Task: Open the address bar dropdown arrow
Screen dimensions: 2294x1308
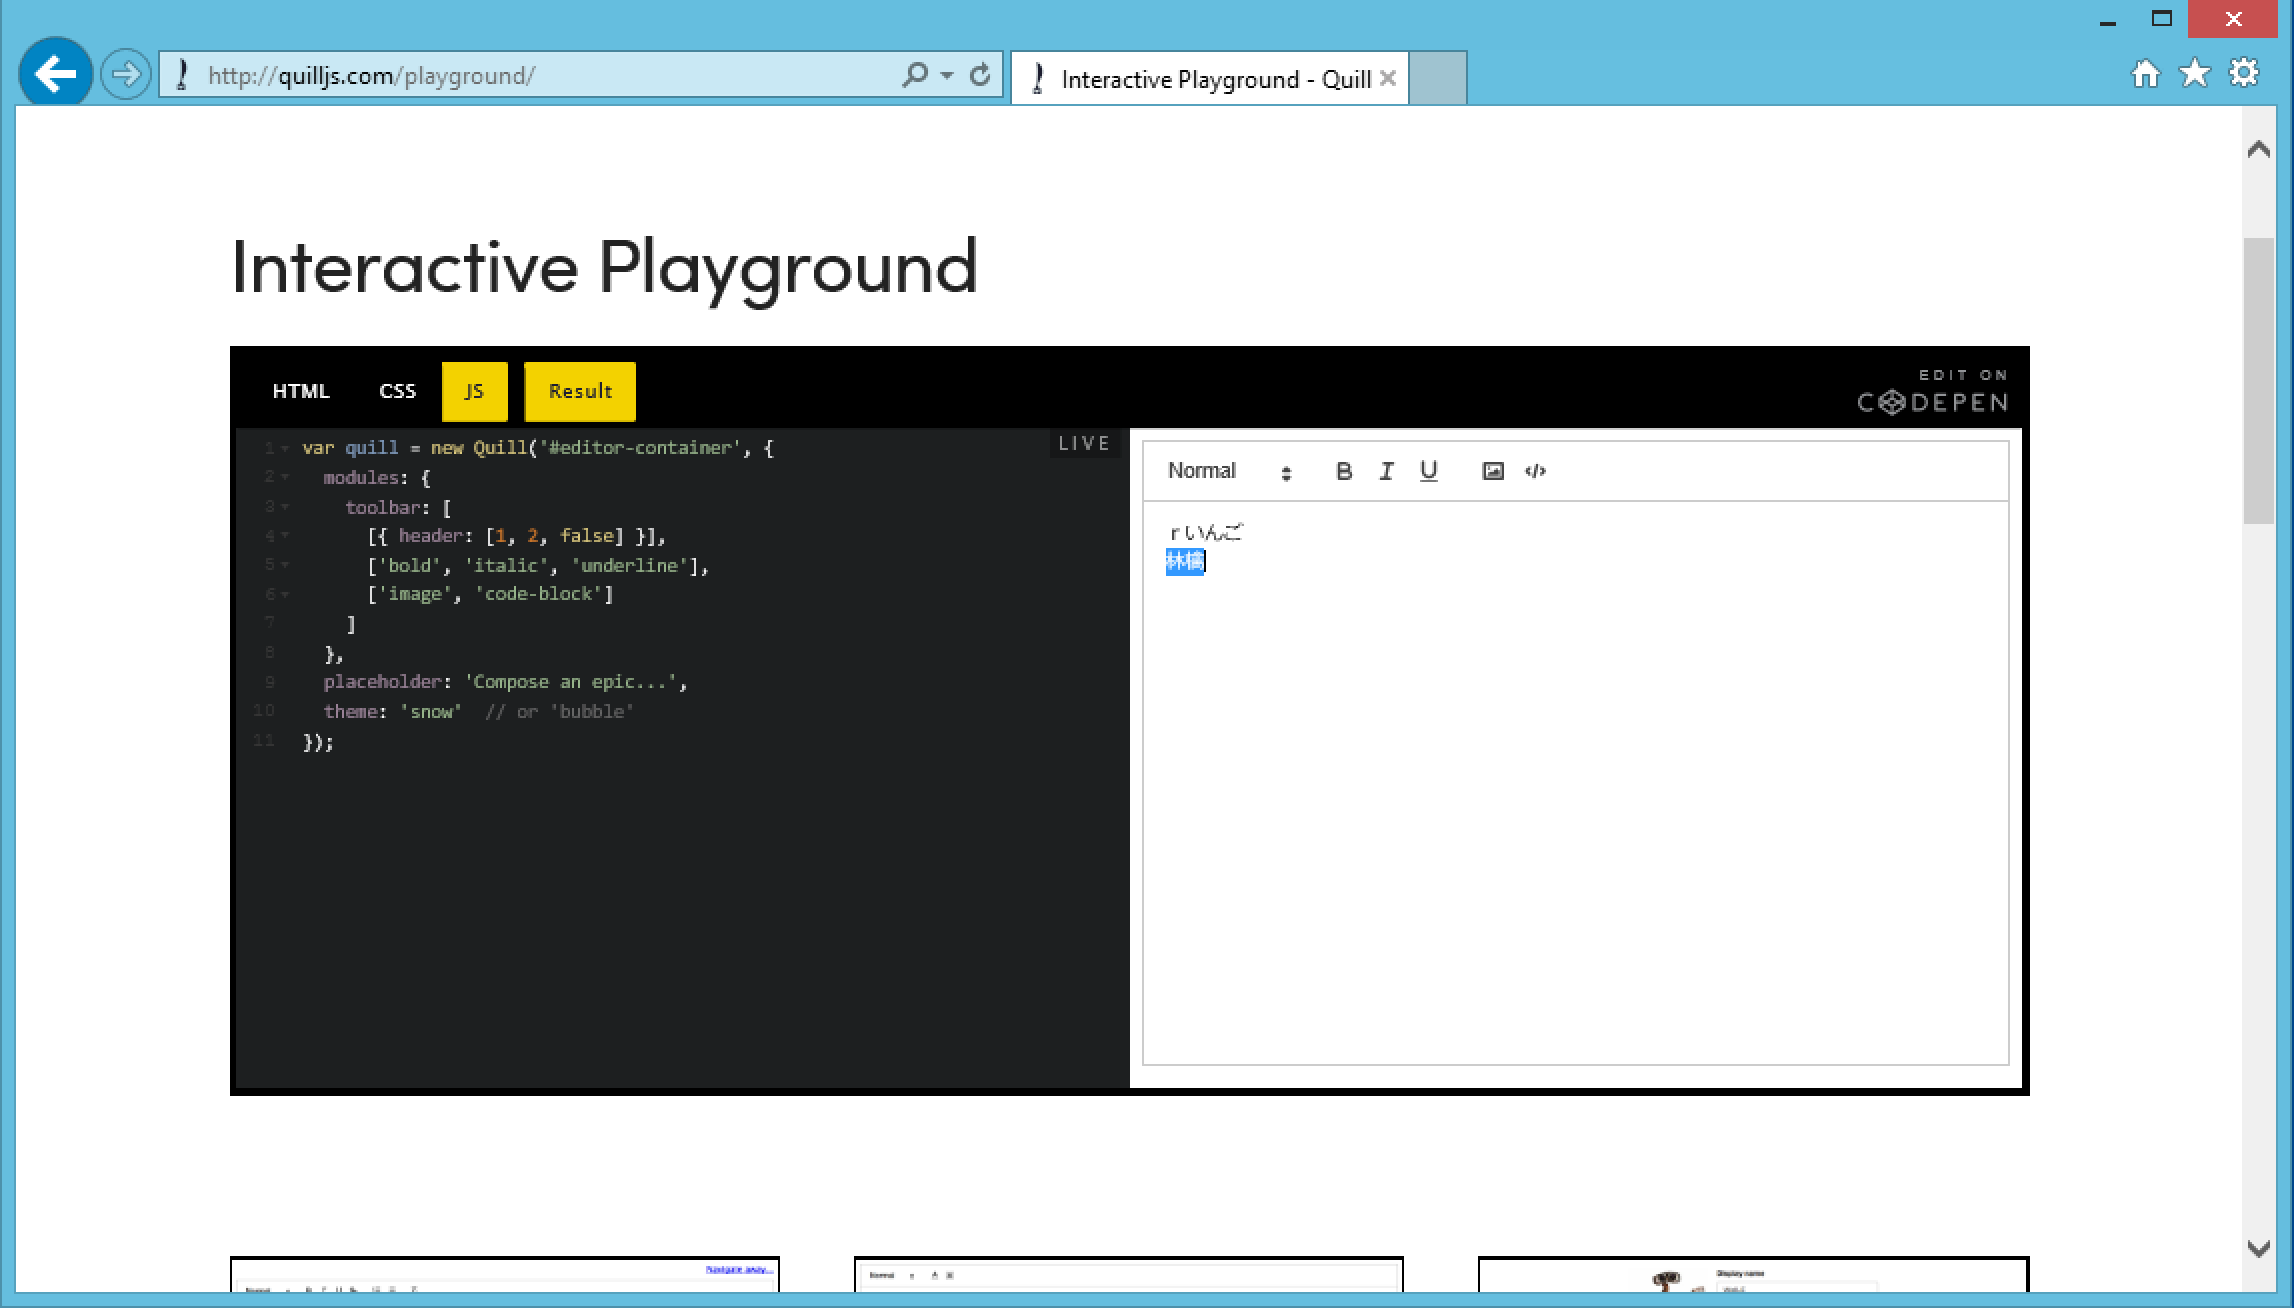Action: tap(946, 75)
